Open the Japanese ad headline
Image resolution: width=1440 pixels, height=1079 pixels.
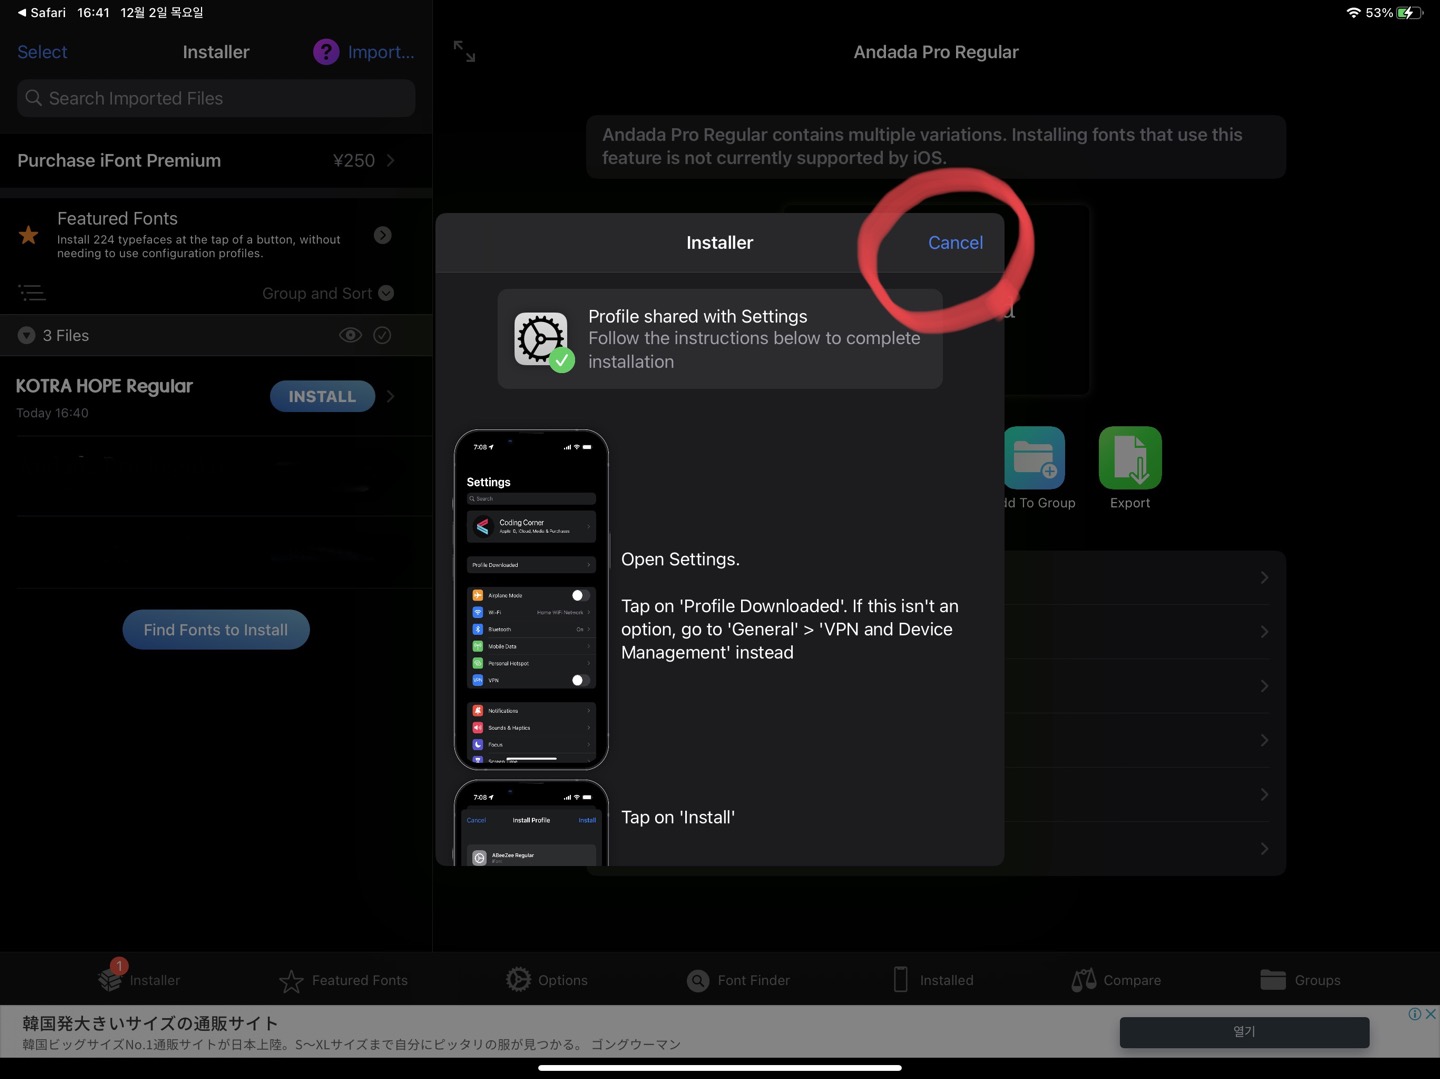point(150,1023)
